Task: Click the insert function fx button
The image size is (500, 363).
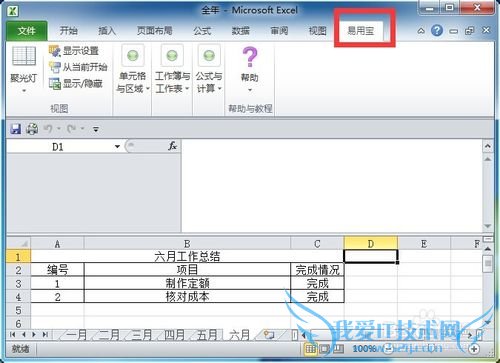Action: [172, 146]
